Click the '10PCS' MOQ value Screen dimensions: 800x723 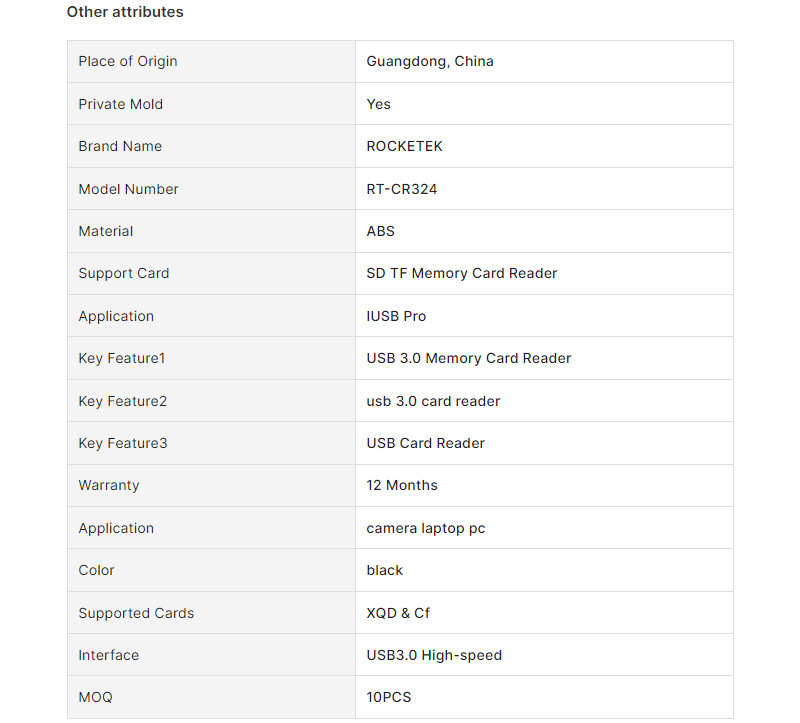pyautogui.click(x=389, y=697)
